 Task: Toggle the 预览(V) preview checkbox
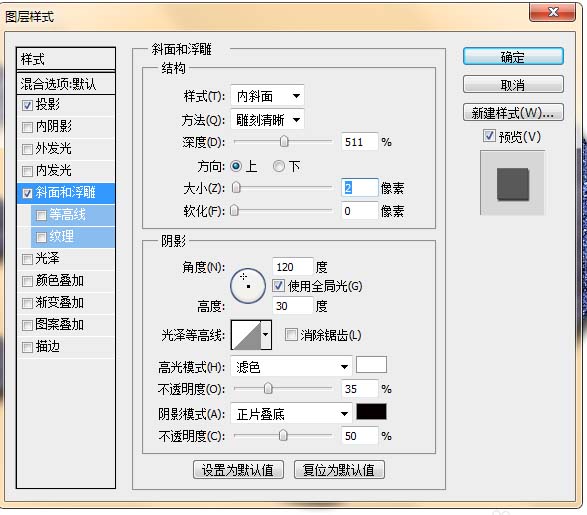[489, 136]
